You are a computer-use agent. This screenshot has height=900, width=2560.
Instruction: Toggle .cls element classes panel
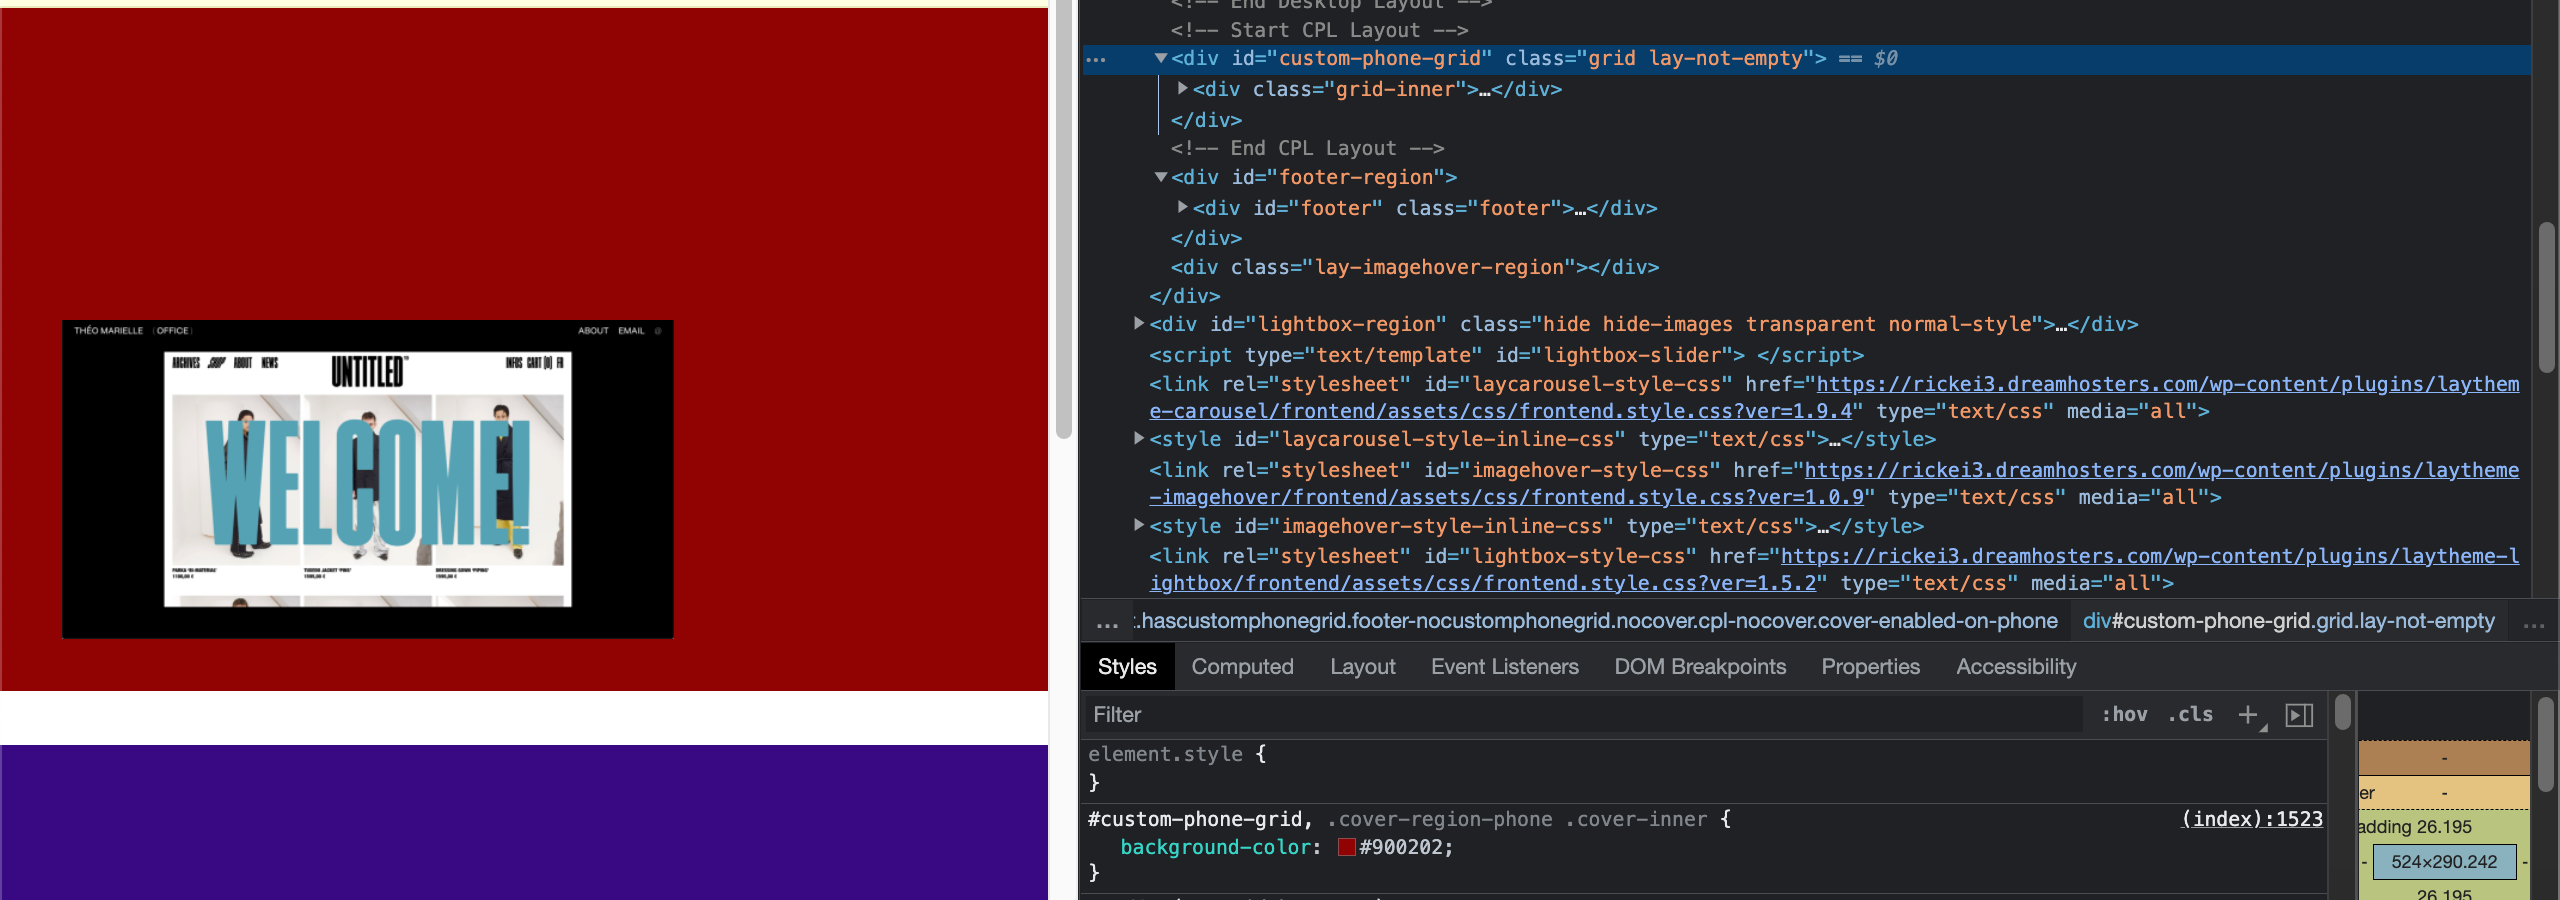[2190, 714]
